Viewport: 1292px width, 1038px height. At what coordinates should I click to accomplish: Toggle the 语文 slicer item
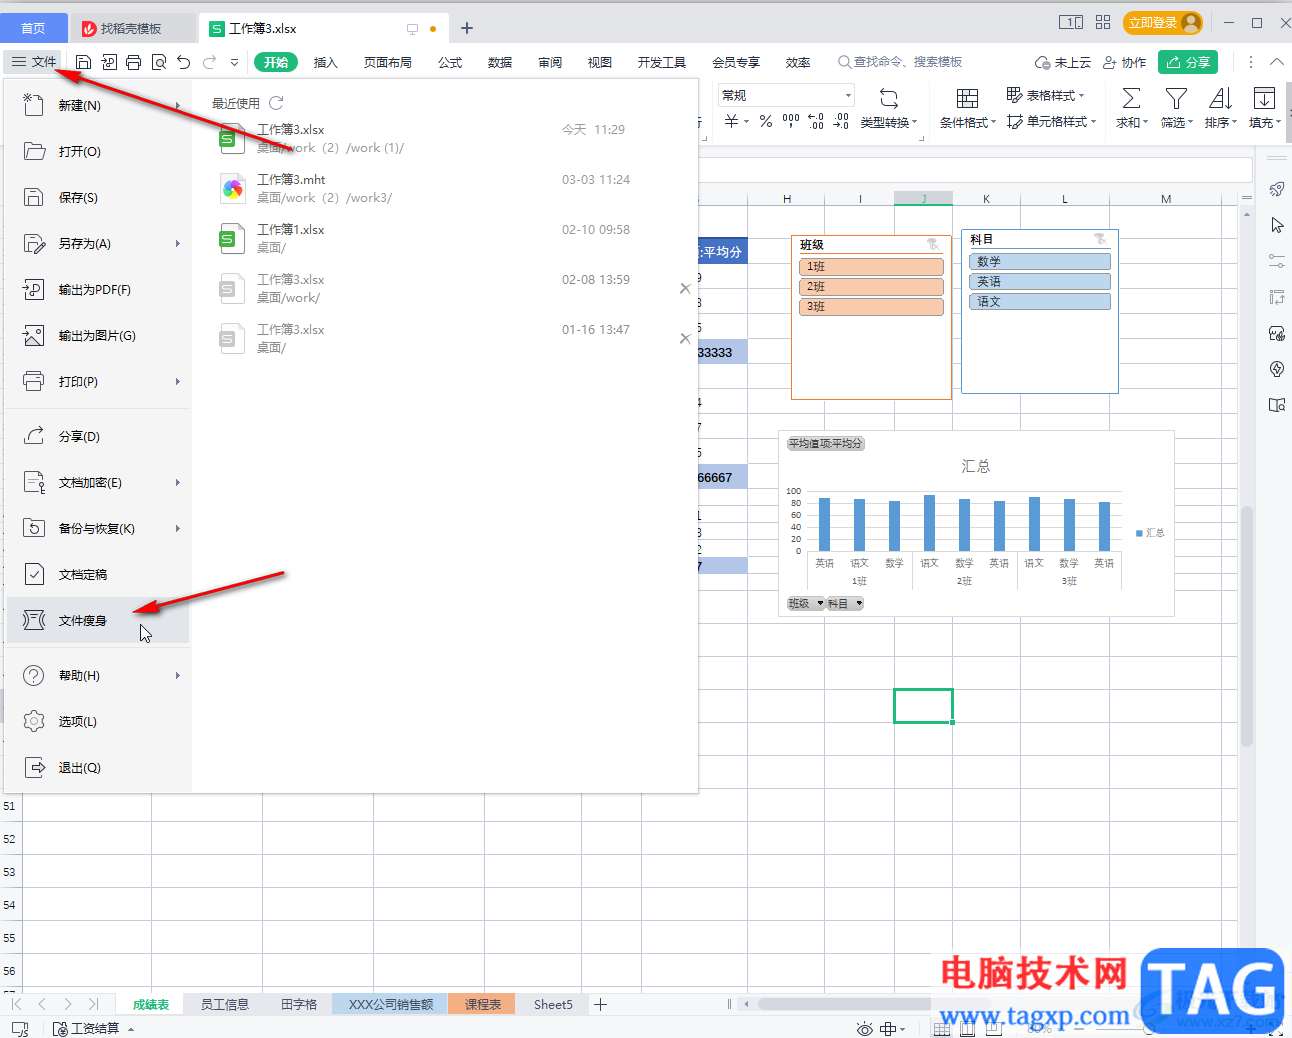1040,301
